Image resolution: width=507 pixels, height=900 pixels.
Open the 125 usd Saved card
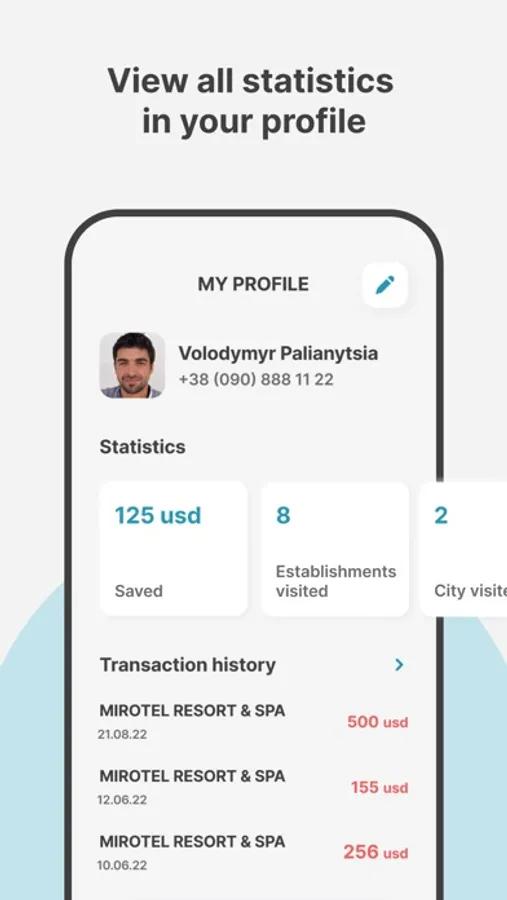(x=173, y=549)
